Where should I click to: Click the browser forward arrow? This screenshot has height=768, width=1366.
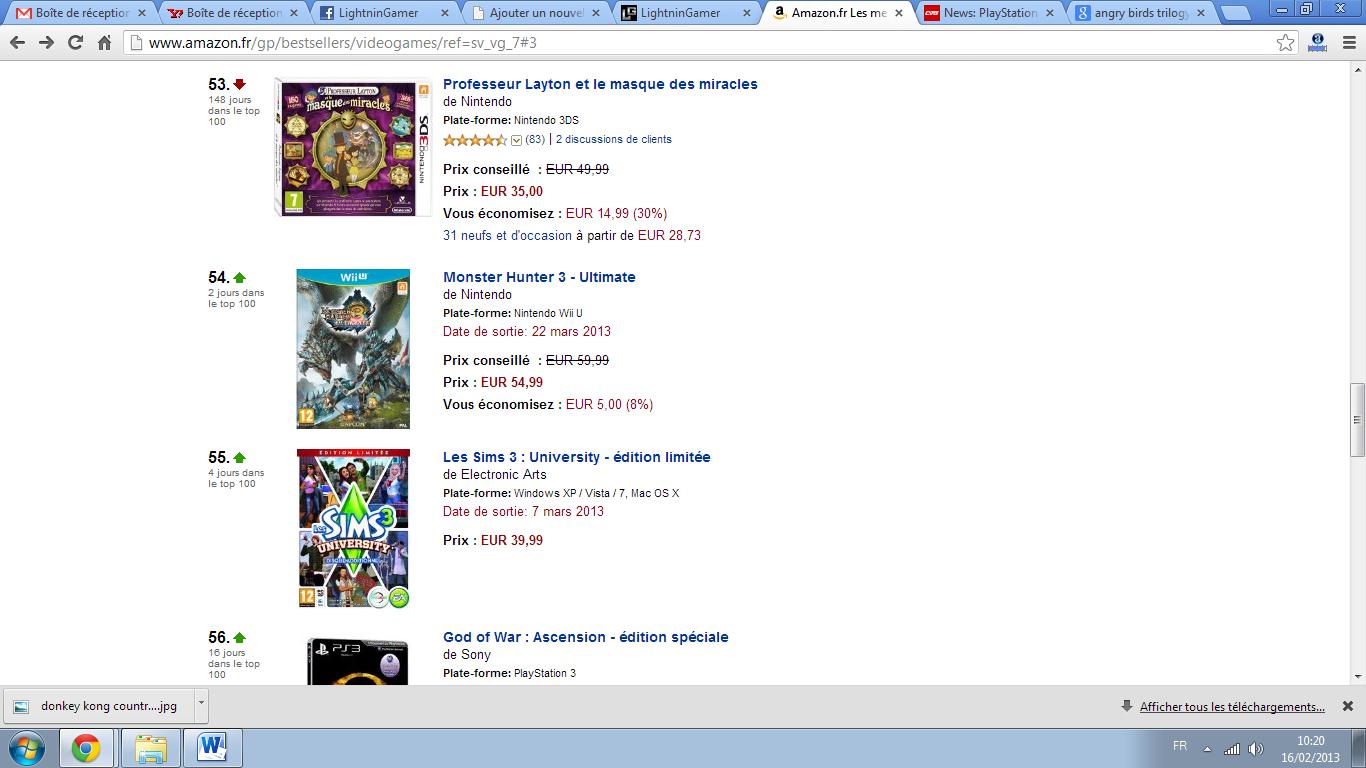[x=46, y=43]
